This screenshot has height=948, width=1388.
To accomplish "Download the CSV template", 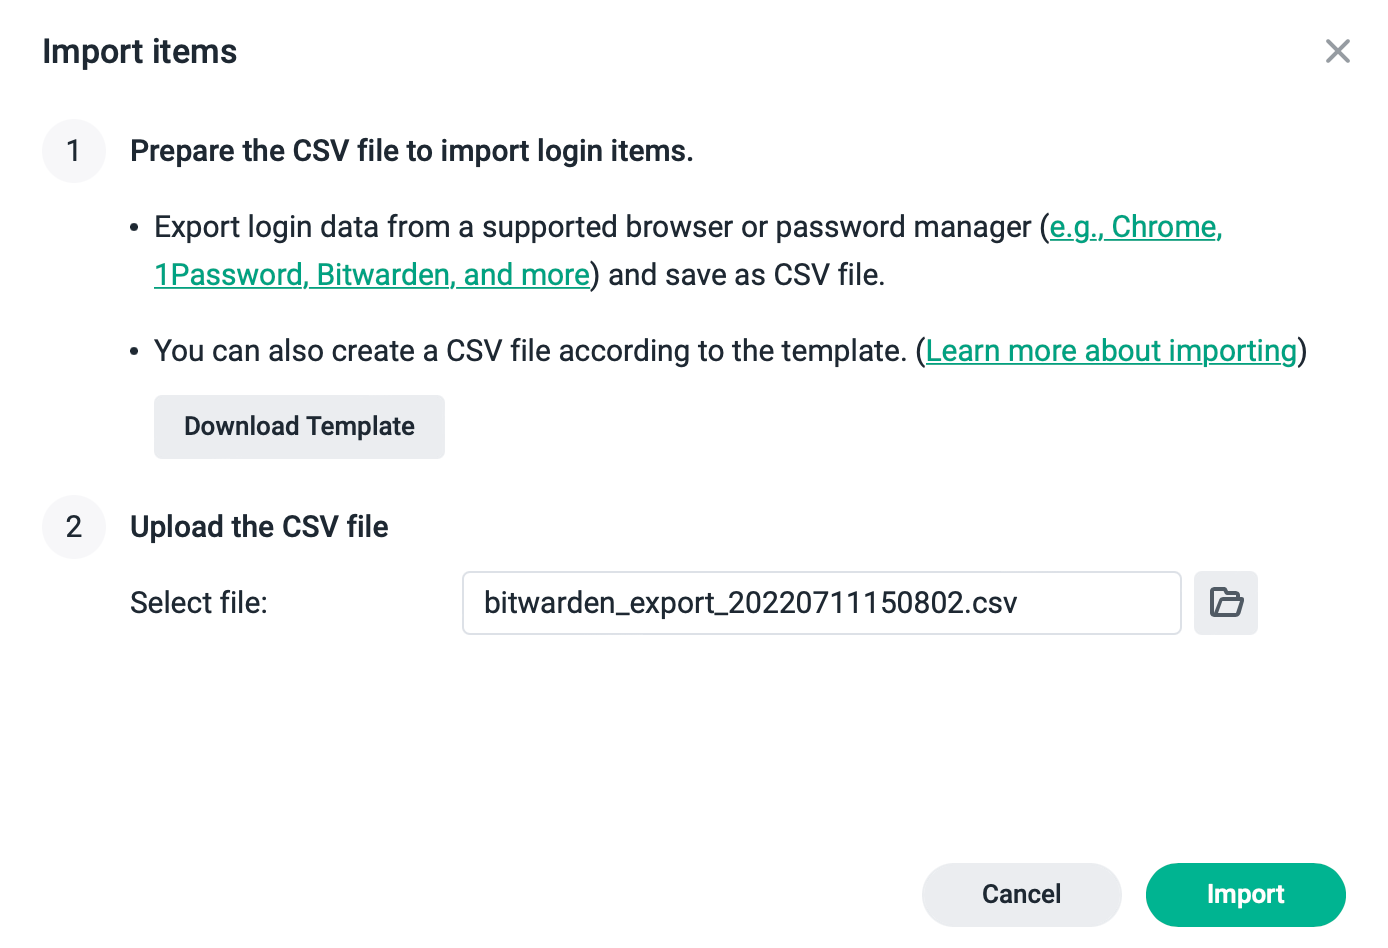I will tap(299, 427).
